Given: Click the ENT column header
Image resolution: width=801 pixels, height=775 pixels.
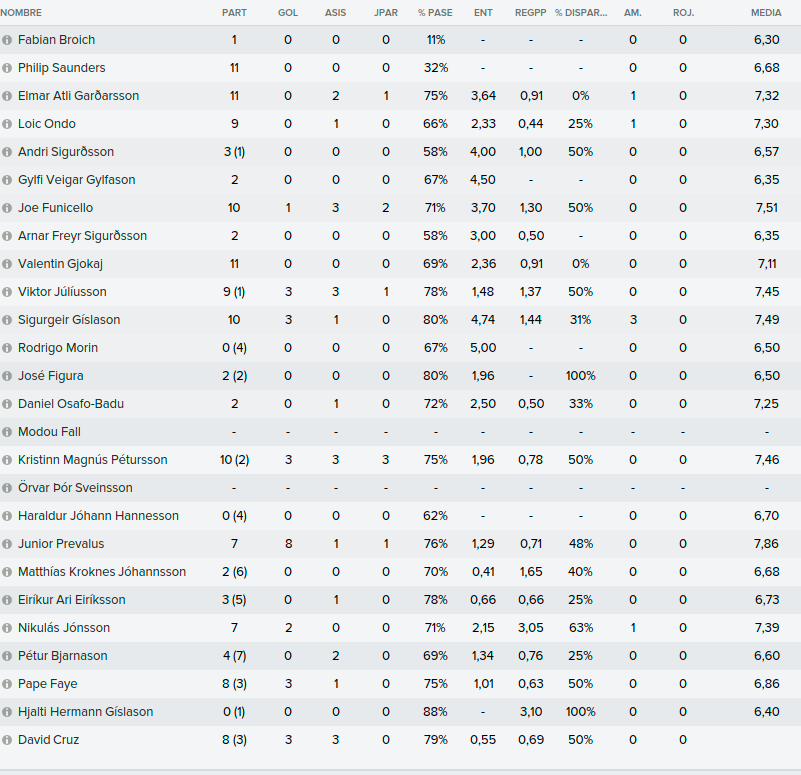Looking at the screenshot, I should tap(483, 13).
